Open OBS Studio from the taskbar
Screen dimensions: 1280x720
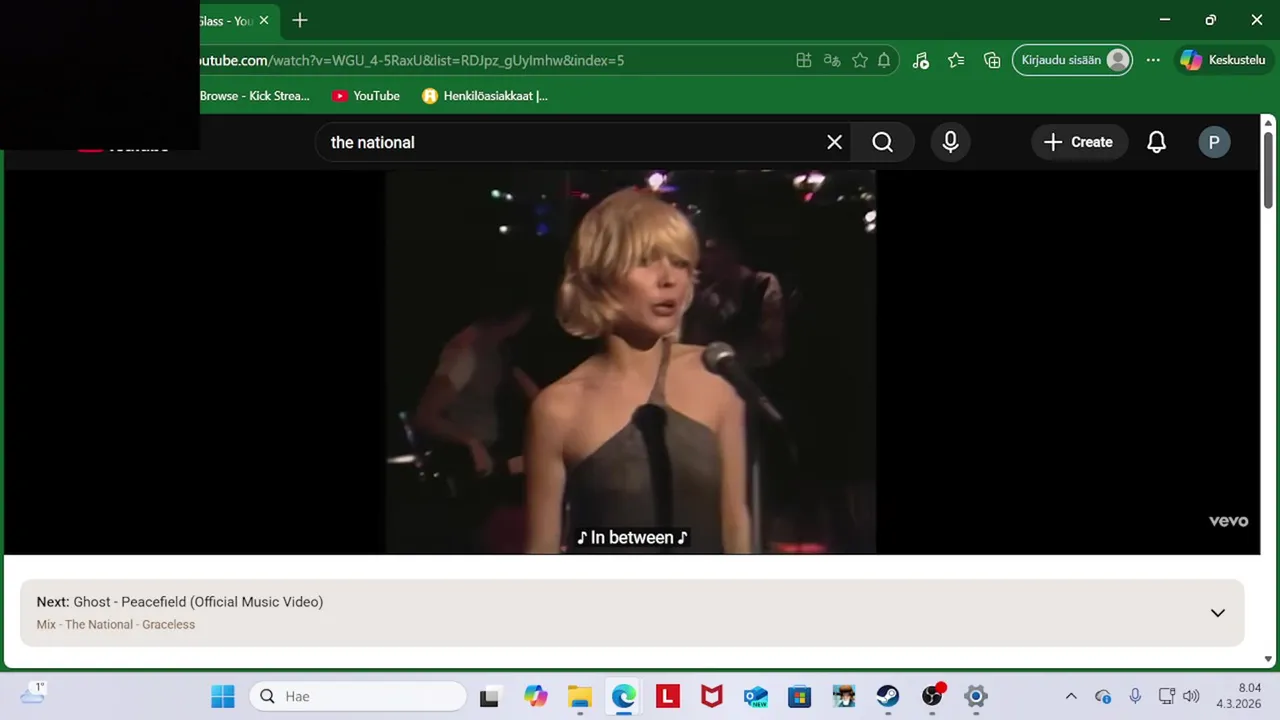(x=932, y=696)
